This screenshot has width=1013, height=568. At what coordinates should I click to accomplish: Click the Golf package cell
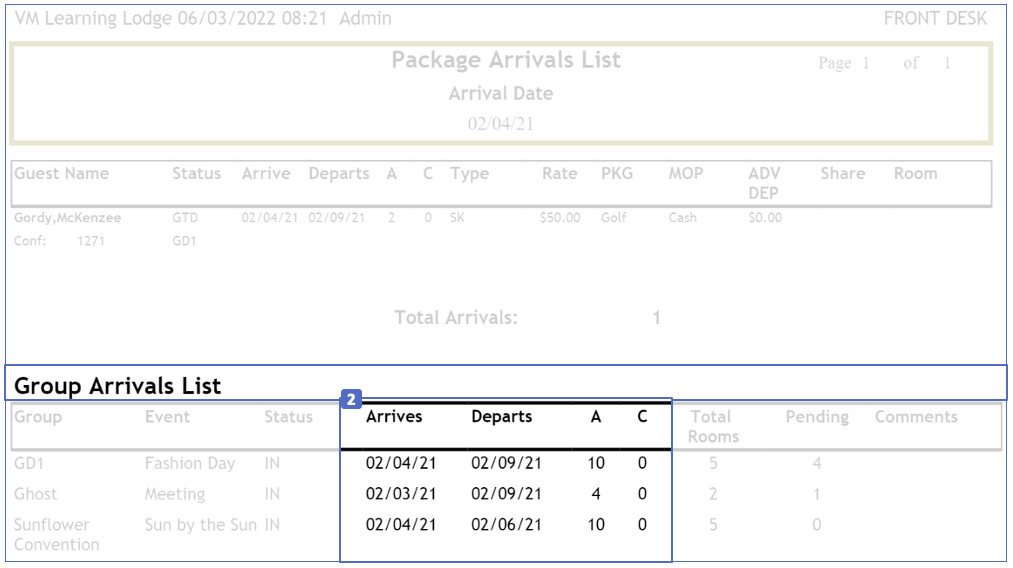point(614,217)
